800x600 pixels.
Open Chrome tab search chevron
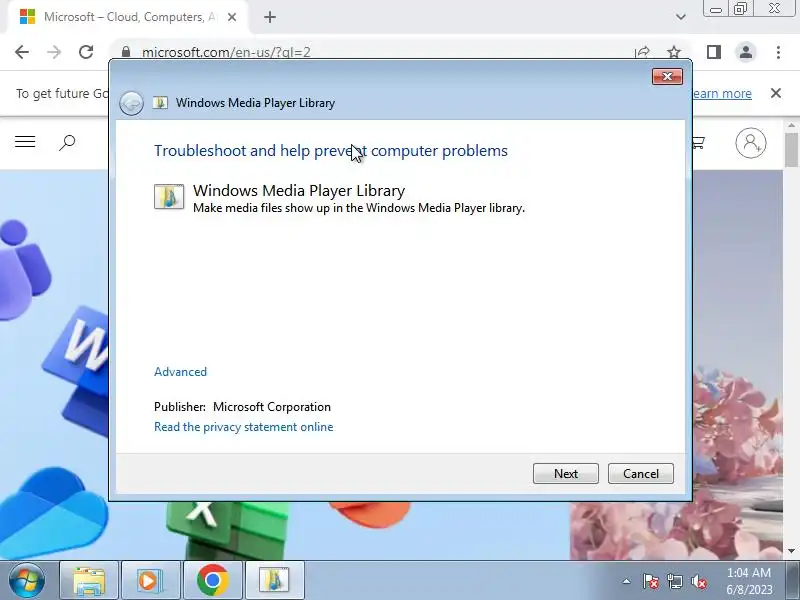(x=681, y=17)
